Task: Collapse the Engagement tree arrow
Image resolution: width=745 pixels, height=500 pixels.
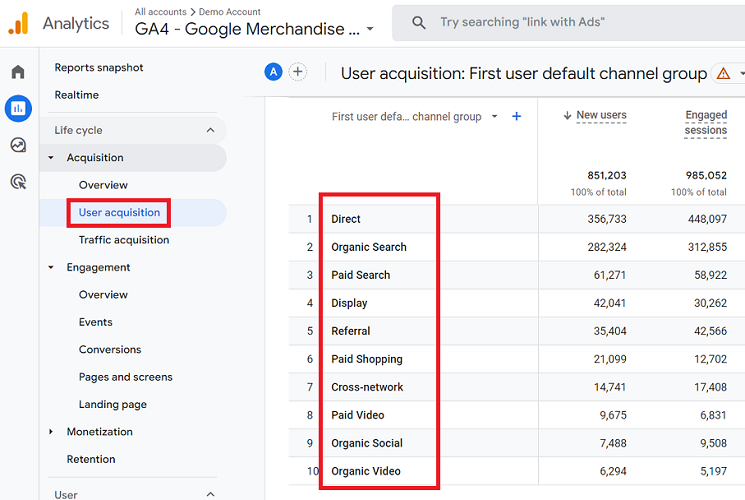Action: pyautogui.click(x=51, y=268)
